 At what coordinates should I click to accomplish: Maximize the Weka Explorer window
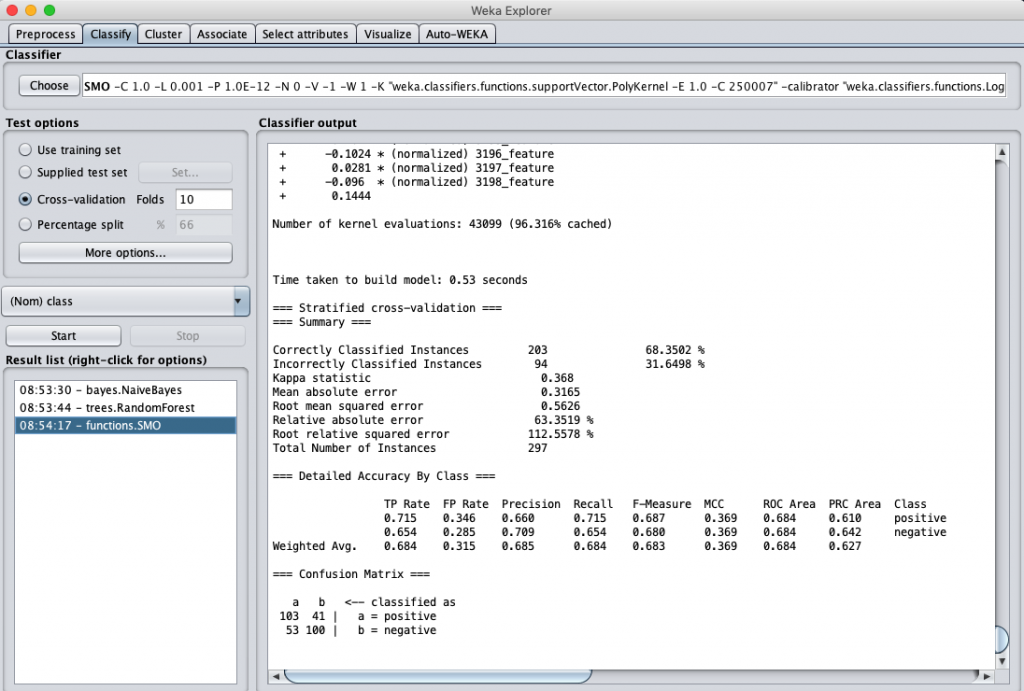pos(50,10)
